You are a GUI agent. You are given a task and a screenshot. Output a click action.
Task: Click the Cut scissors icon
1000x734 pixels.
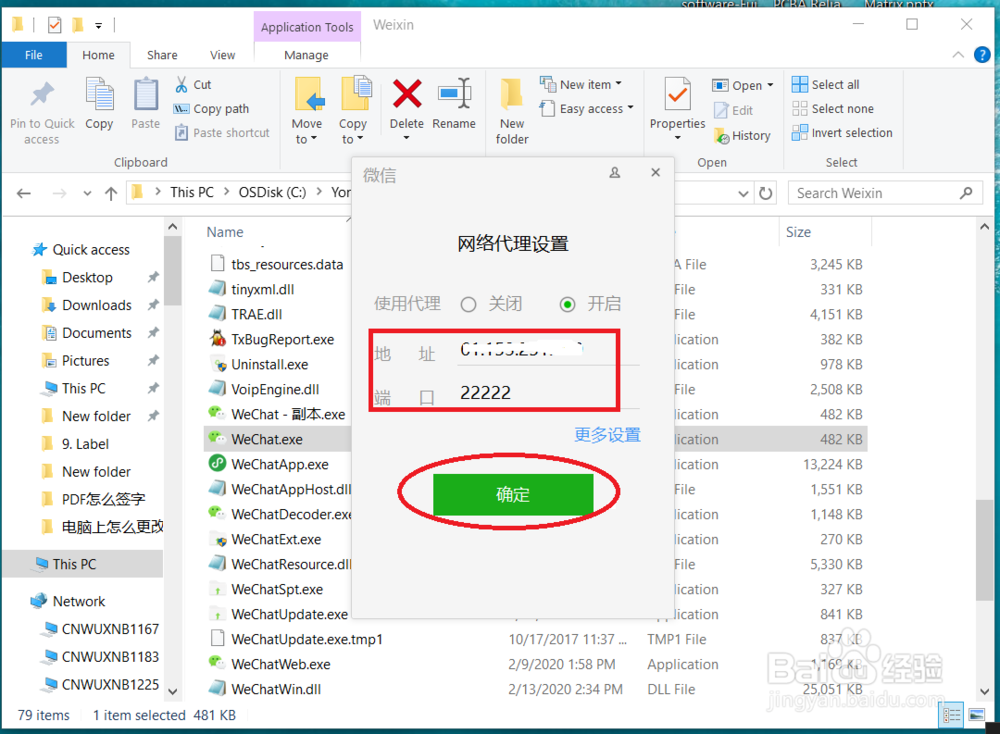182,84
